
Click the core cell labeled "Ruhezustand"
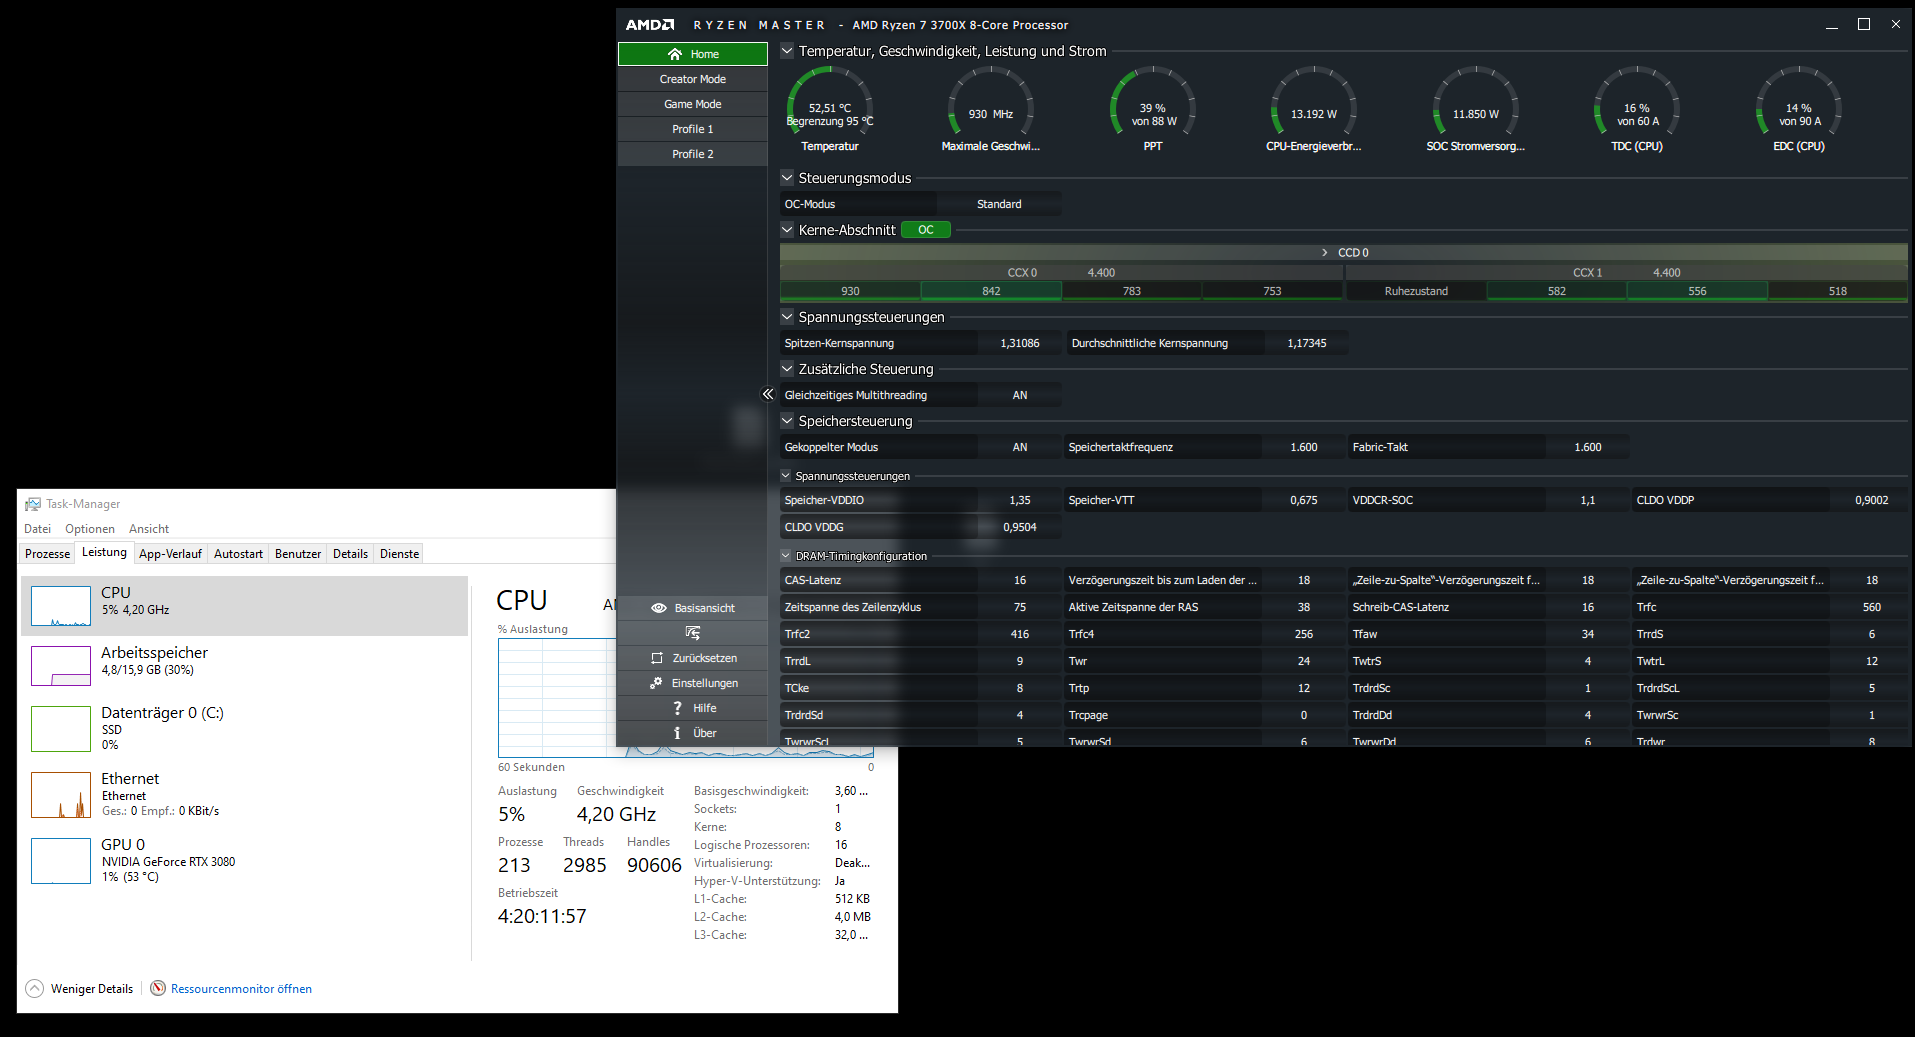(x=1416, y=291)
